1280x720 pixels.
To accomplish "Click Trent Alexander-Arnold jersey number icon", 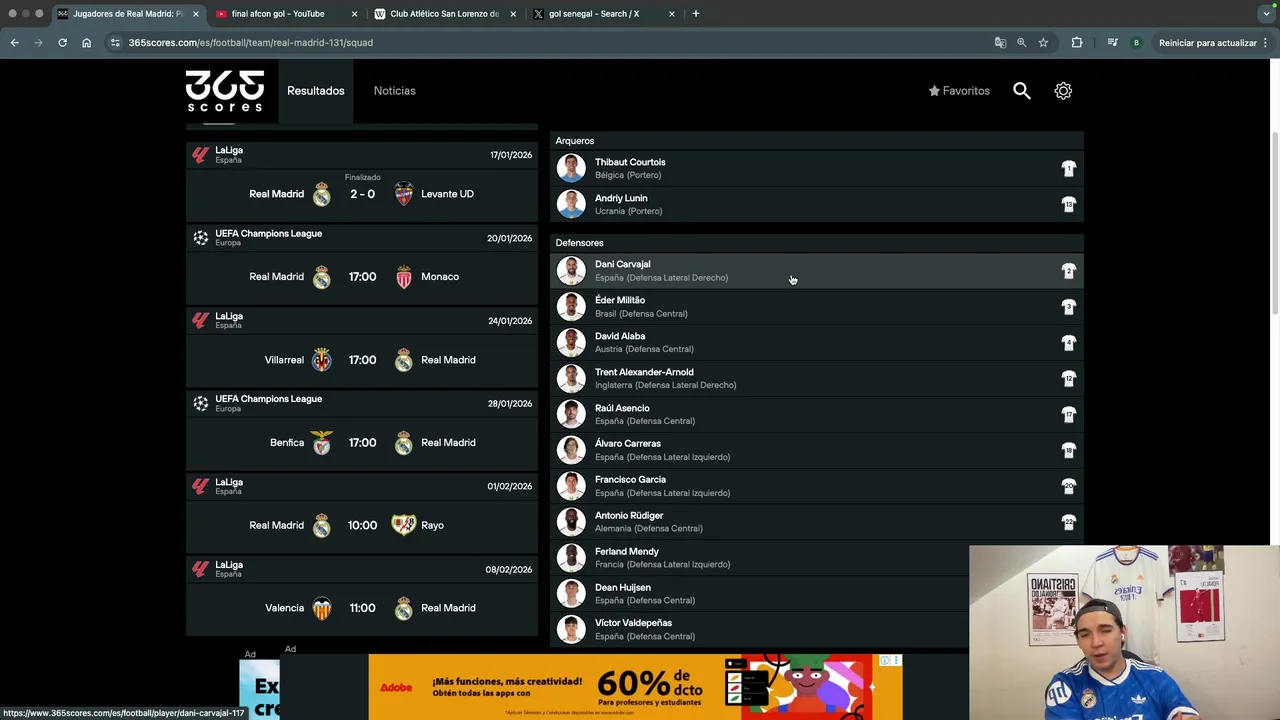I will click(1068, 378).
